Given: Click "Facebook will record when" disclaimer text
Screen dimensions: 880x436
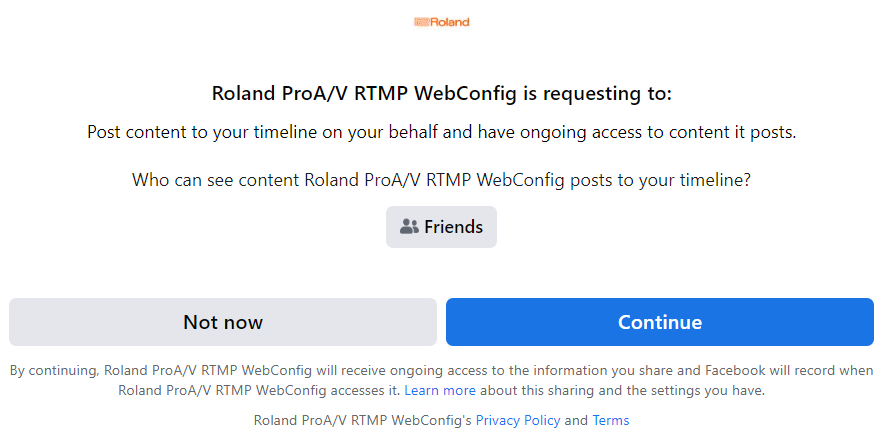Looking at the screenshot, I should 789,371.
